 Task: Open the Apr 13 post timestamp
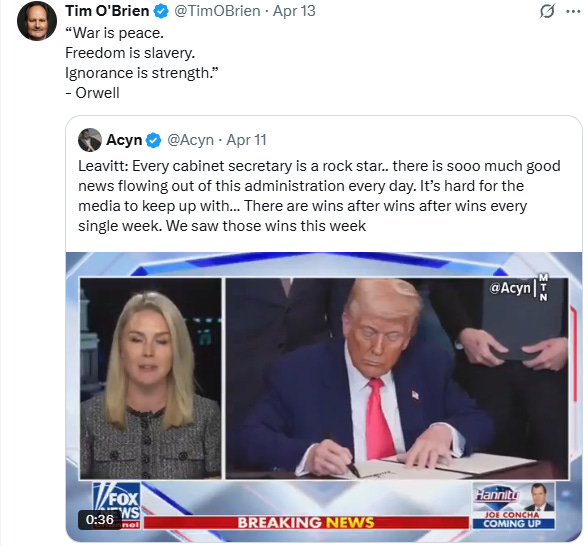coord(294,11)
